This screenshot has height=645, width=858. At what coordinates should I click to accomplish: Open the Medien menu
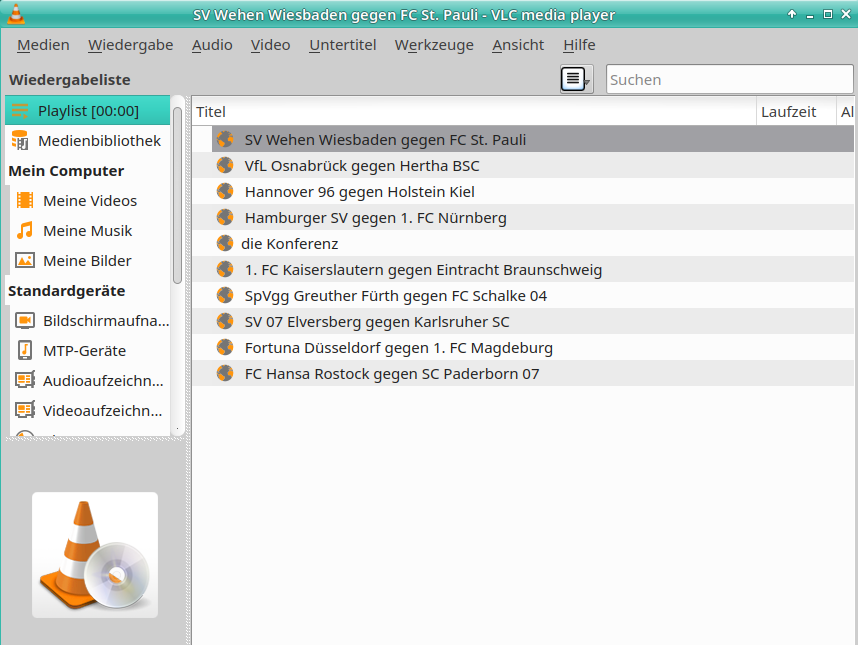click(x=43, y=45)
